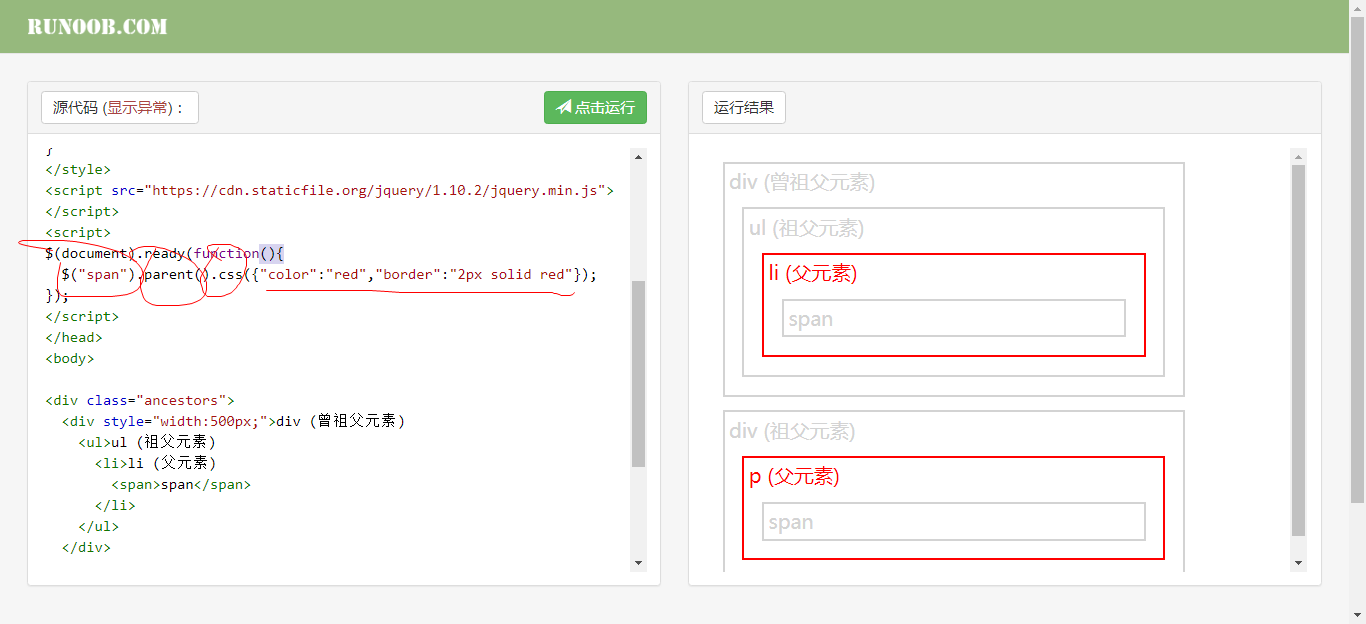Click the 源代码 (显示异常) button
Screen dimensions: 1366x624
click(120, 108)
